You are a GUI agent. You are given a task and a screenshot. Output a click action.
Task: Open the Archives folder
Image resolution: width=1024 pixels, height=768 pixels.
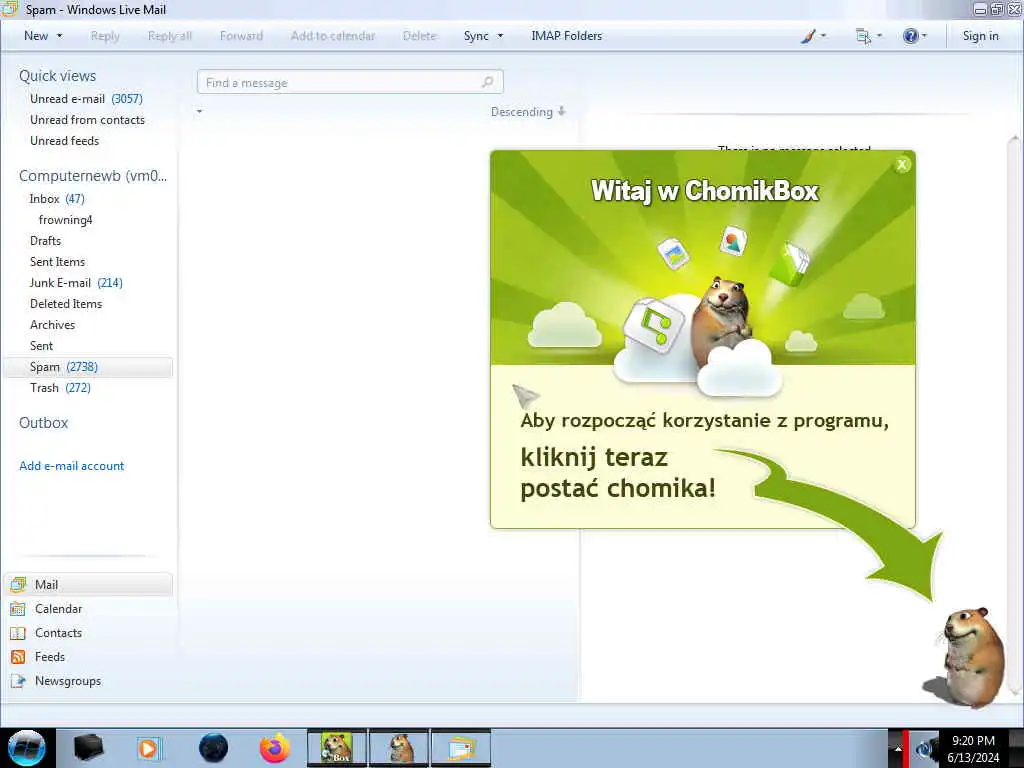point(52,325)
